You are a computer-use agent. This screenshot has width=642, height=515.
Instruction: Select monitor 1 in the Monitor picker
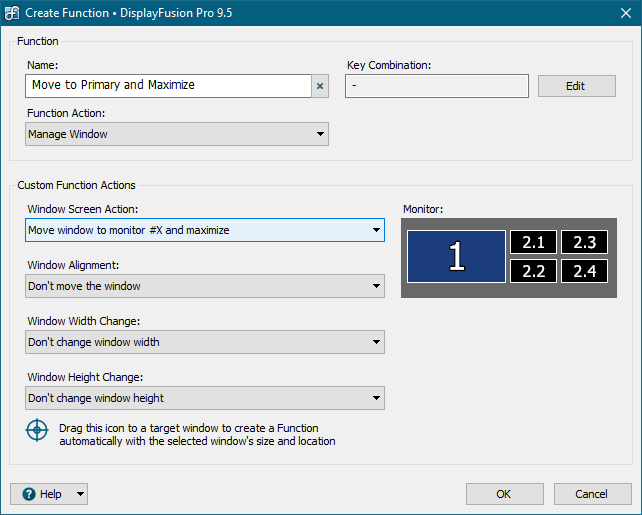point(456,257)
